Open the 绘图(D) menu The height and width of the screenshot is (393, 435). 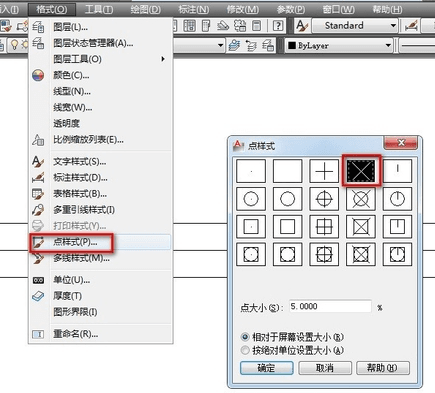coord(146,9)
